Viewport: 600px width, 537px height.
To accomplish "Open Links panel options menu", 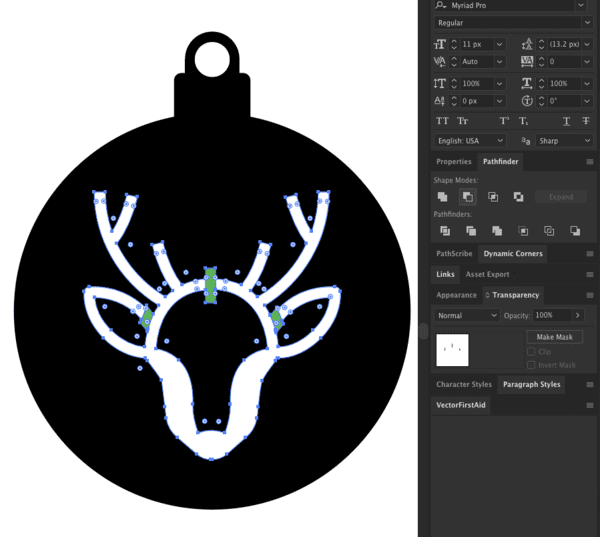I will (x=590, y=274).
